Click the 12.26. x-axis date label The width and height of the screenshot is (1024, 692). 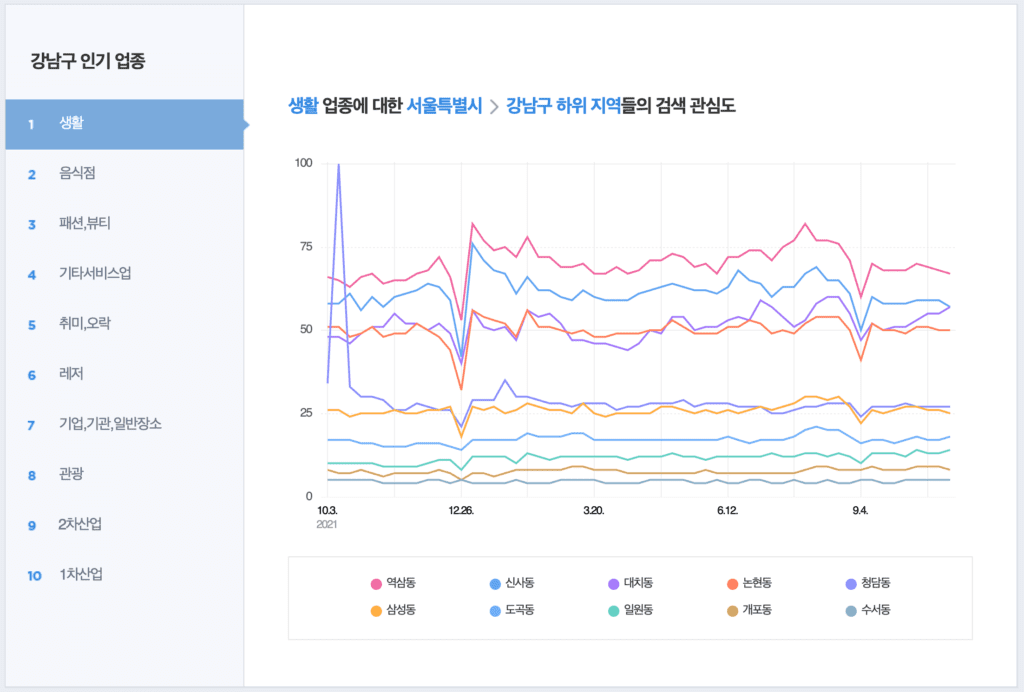pyautogui.click(x=461, y=511)
